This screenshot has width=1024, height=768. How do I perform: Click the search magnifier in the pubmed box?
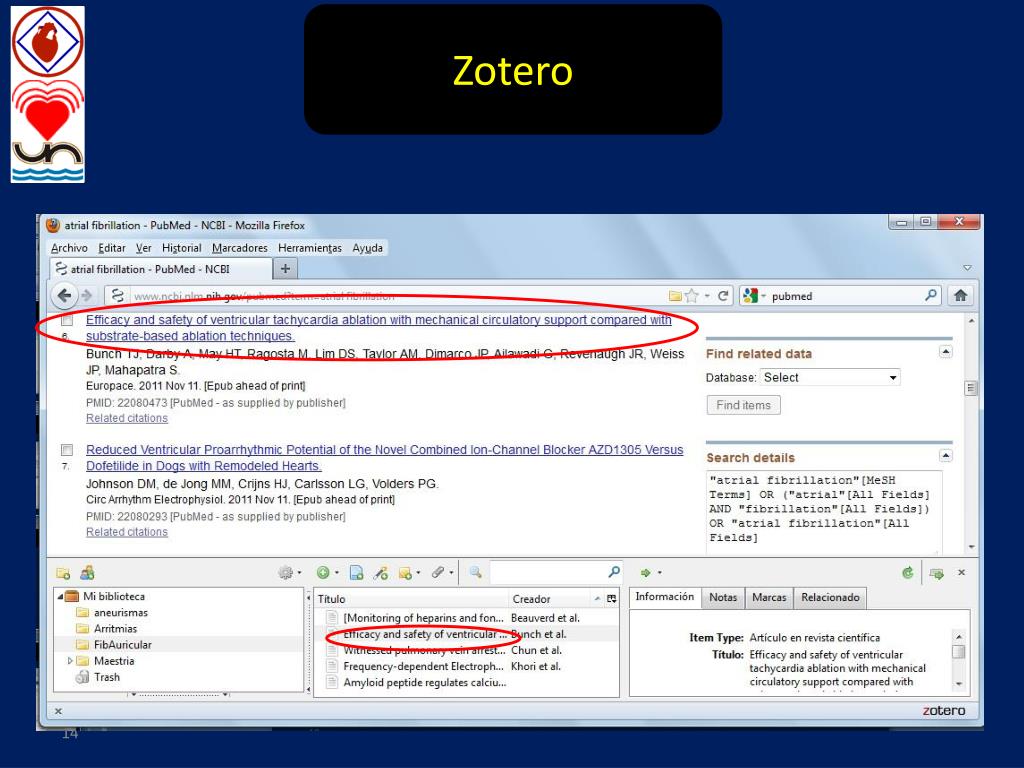931,295
